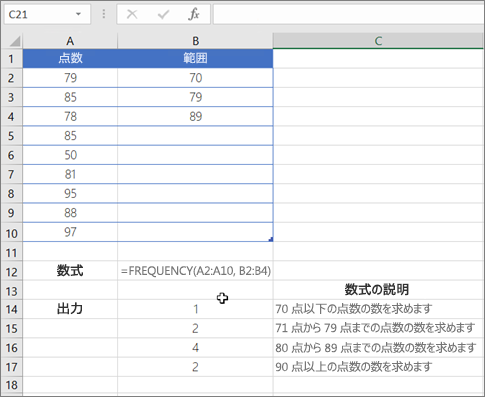Click the formula bar options dots handle

point(104,14)
